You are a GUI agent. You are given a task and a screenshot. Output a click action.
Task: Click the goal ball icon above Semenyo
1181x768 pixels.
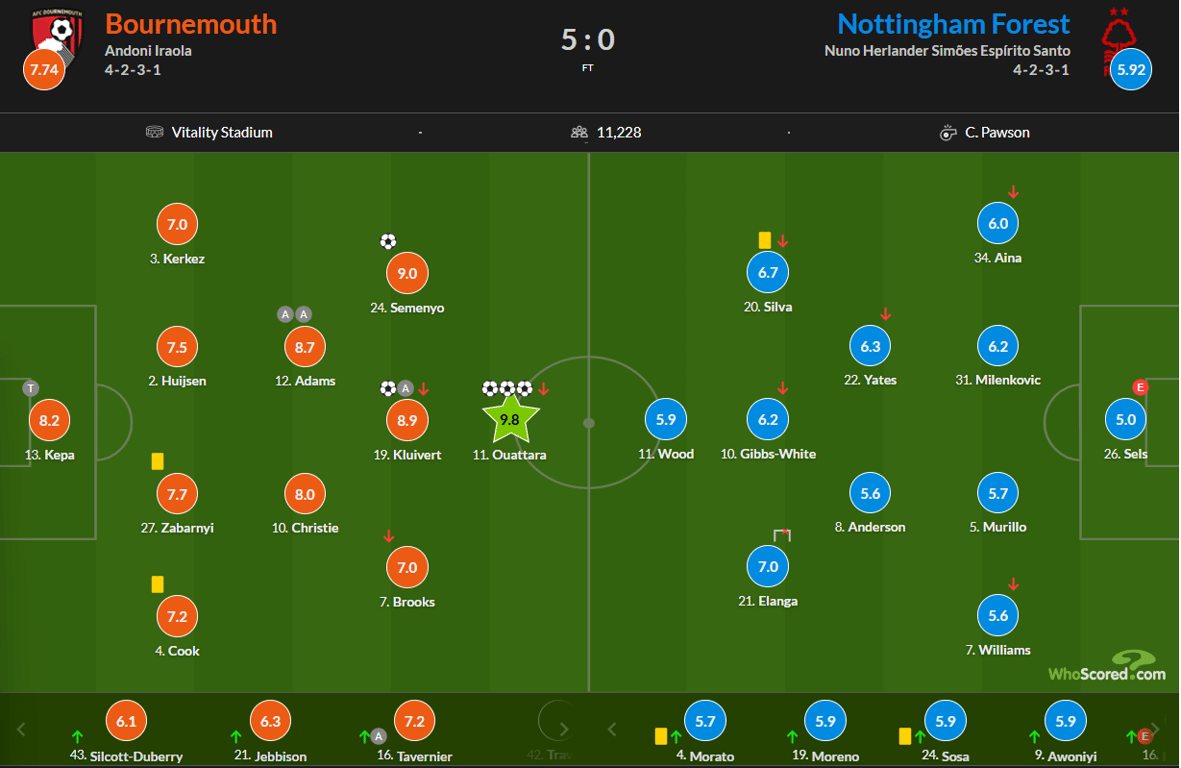(x=388, y=241)
